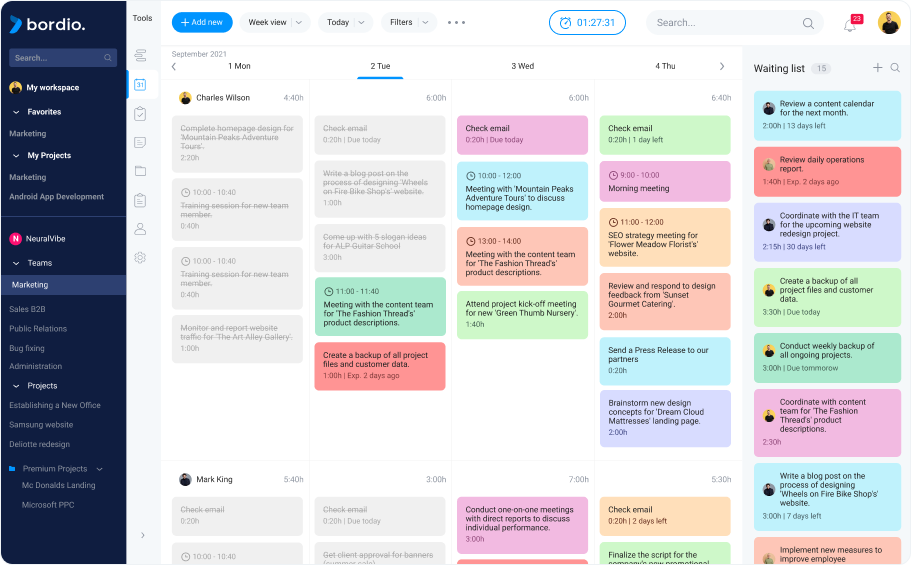Open the Public Relations team
Image resolution: width=911 pixels, height=565 pixels.
[38, 329]
